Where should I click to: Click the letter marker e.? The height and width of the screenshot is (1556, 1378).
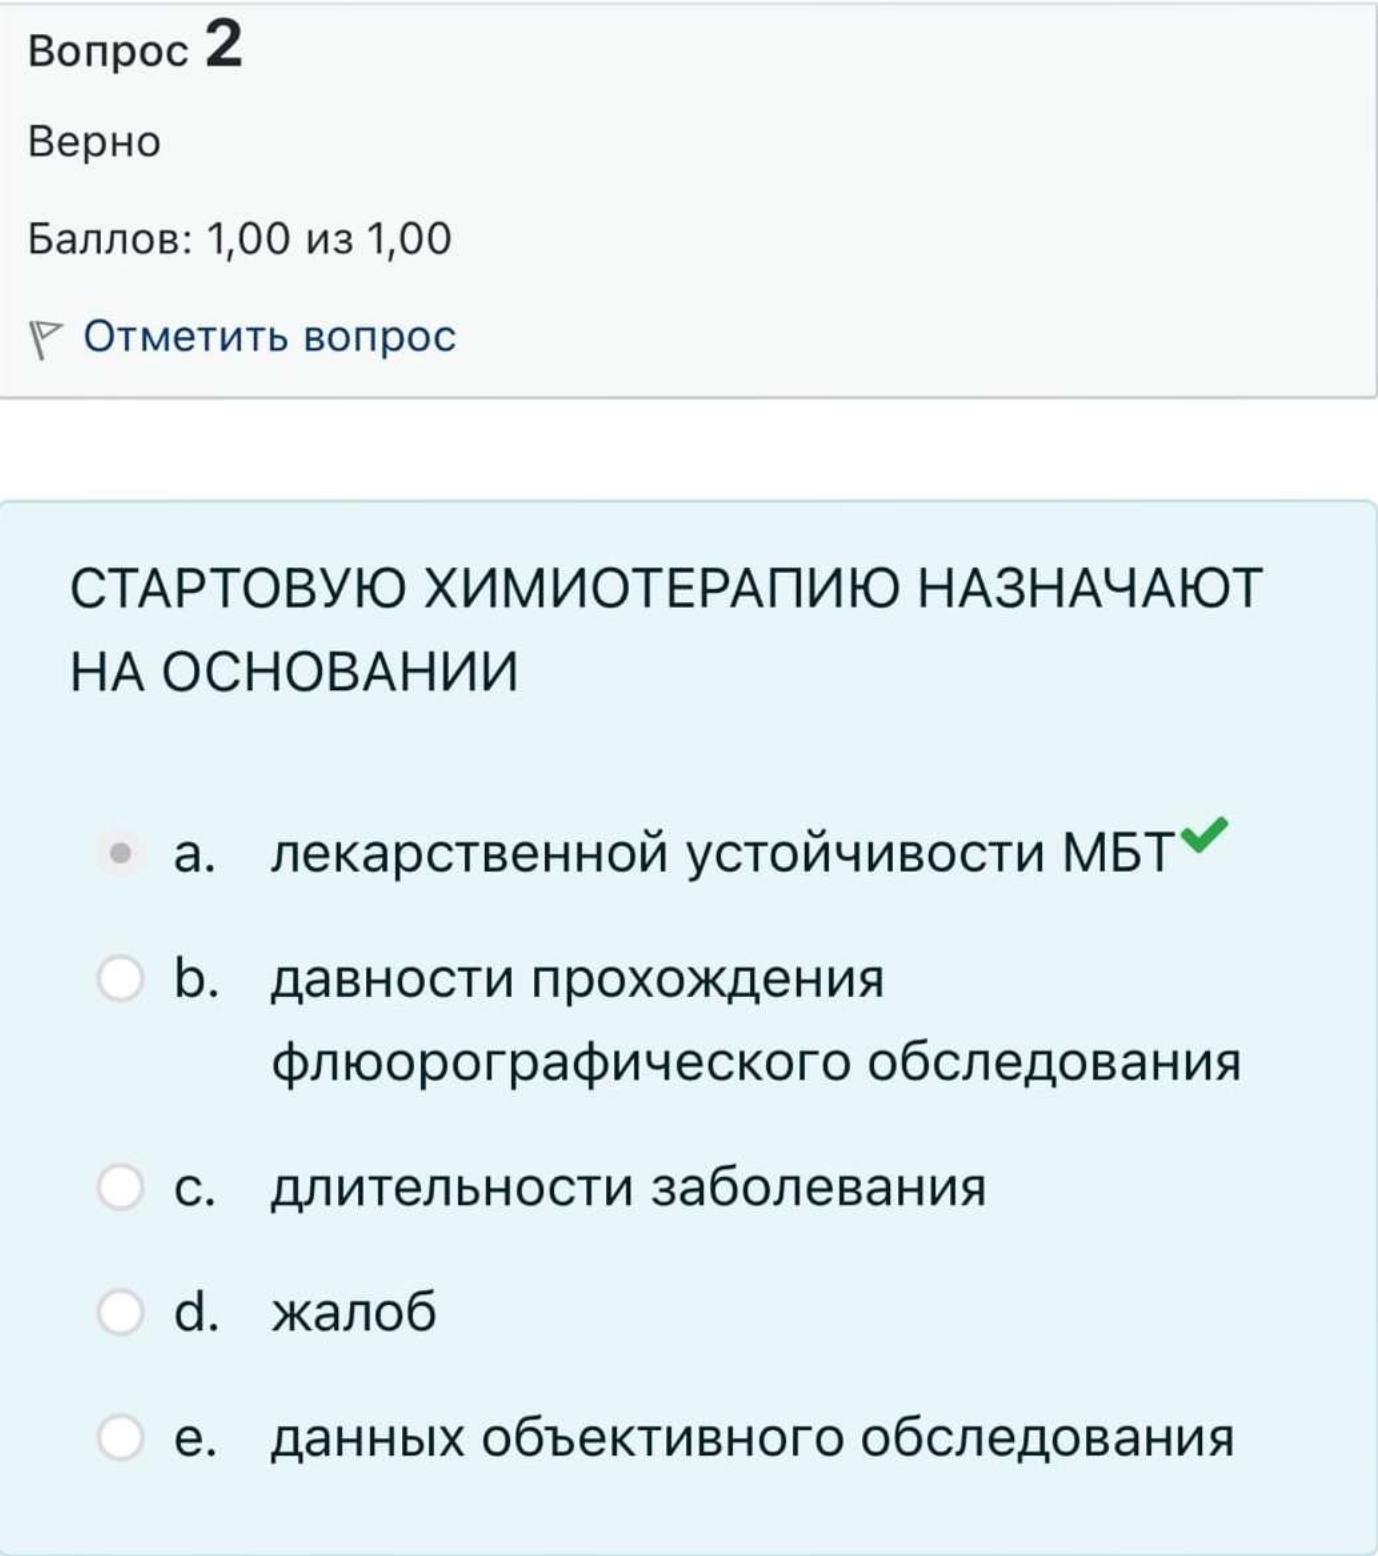pyautogui.click(x=194, y=1439)
